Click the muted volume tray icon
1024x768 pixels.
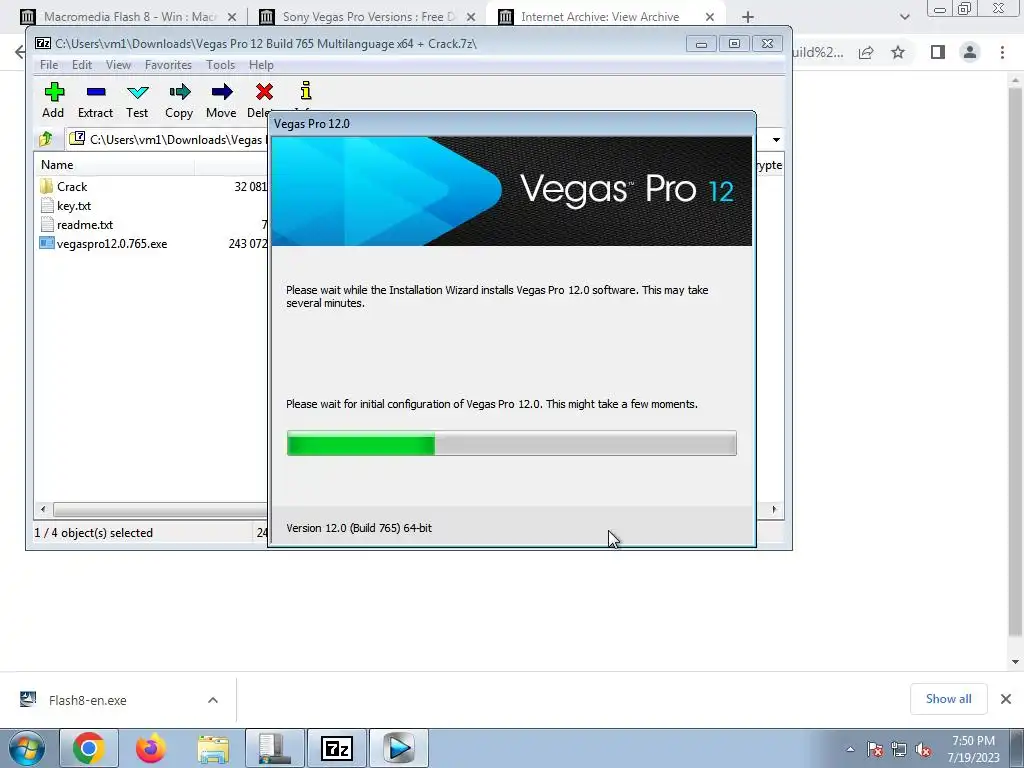pos(923,749)
